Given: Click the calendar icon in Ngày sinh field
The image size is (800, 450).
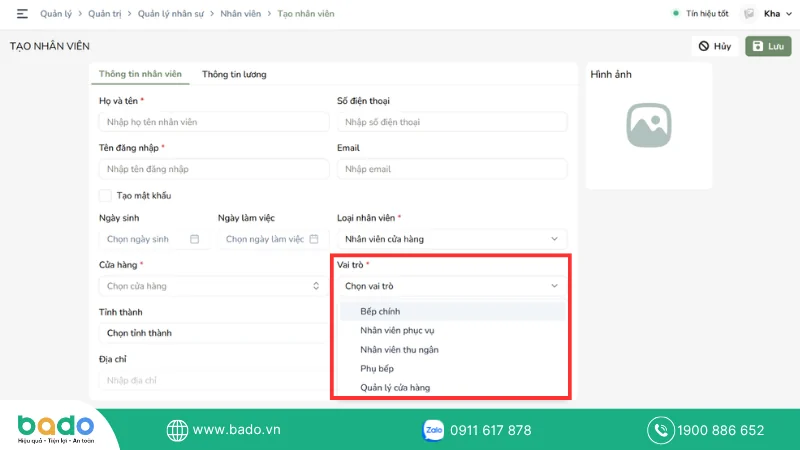Looking at the screenshot, I should 194,239.
